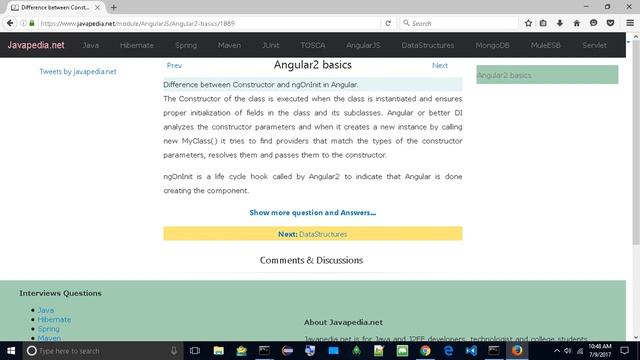Open Windows Action Center notifications
The width and height of the screenshot is (640, 360).
624,351
